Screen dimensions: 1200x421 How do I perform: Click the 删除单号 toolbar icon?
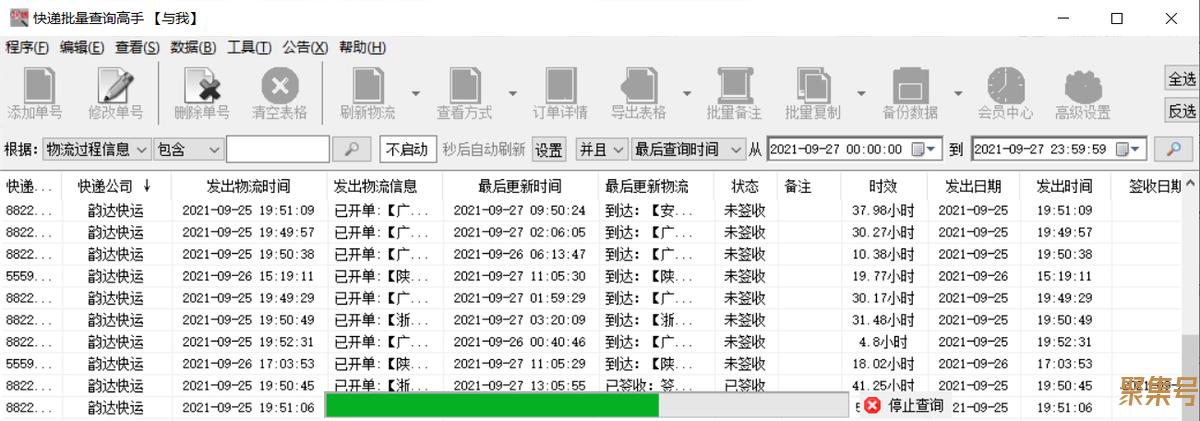point(202,85)
